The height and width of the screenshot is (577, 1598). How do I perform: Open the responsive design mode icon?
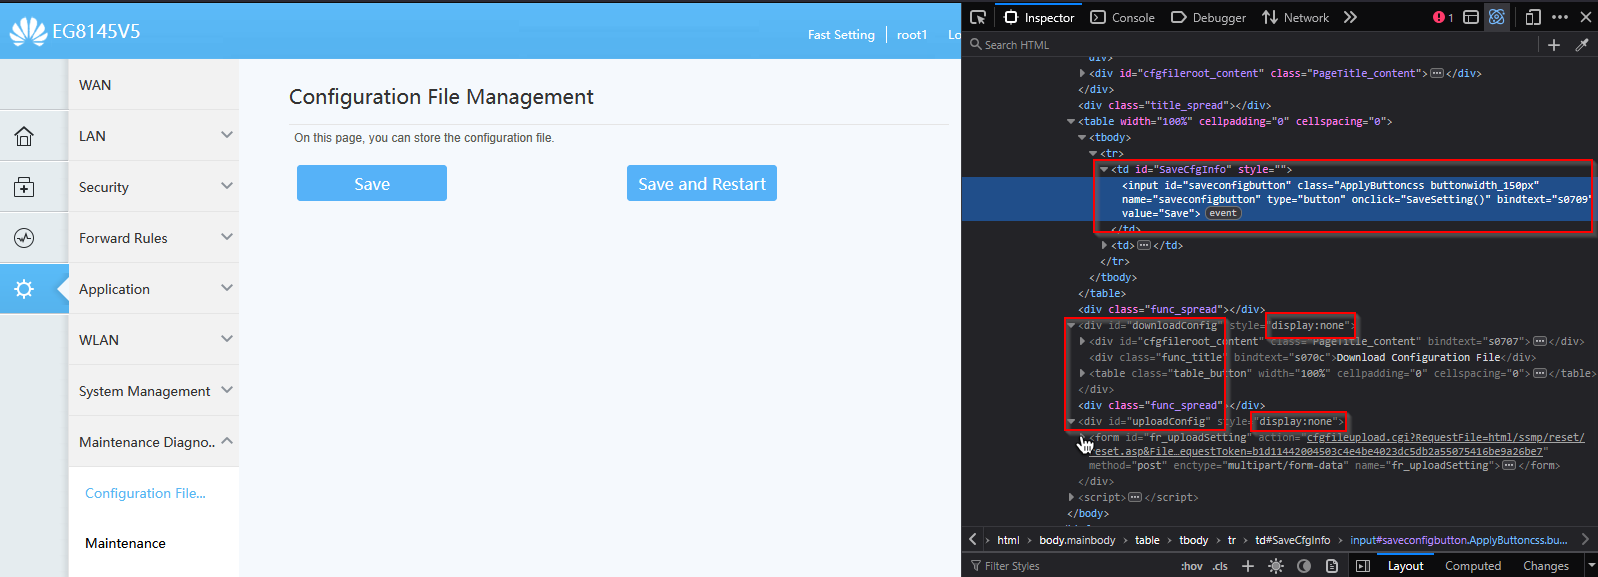coord(1533,17)
